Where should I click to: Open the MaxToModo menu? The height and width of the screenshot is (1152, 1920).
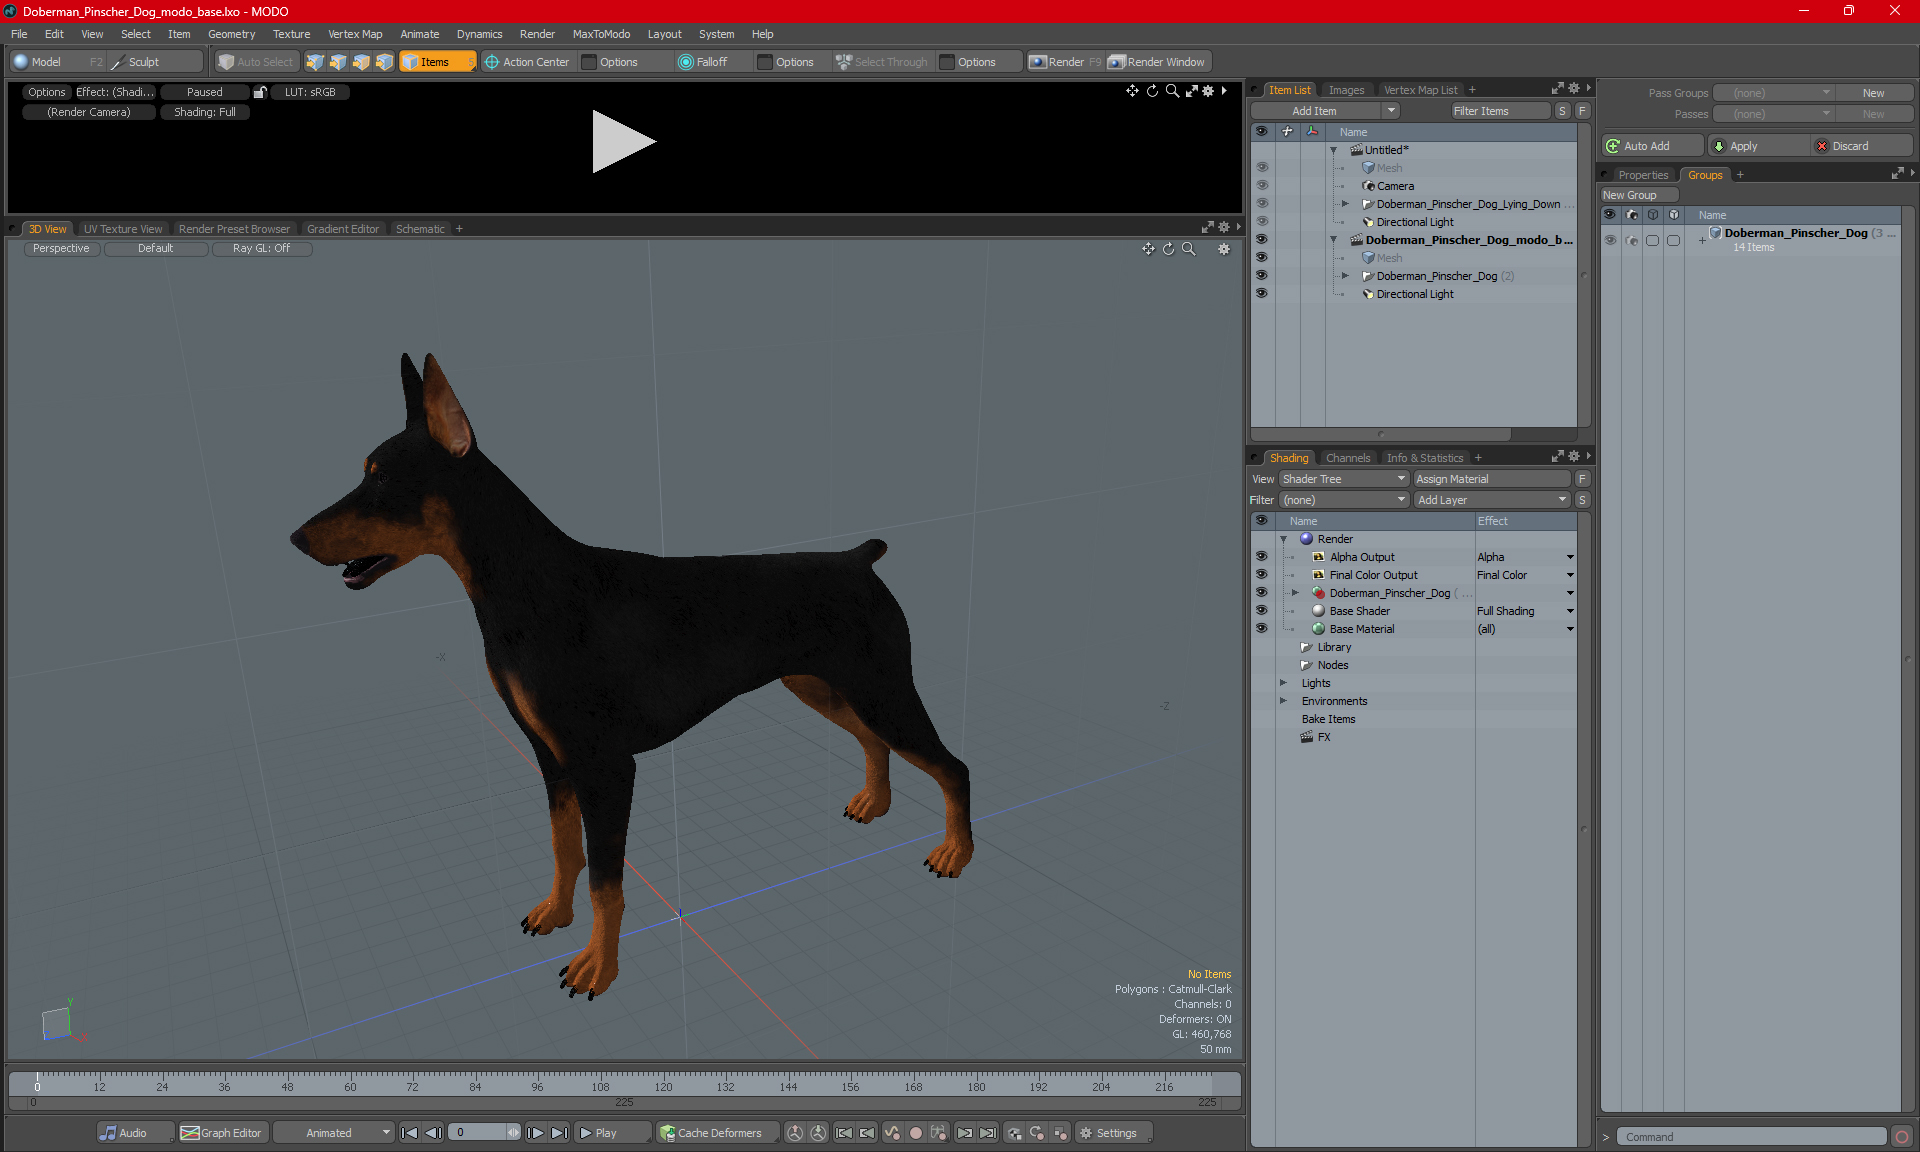click(601, 34)
